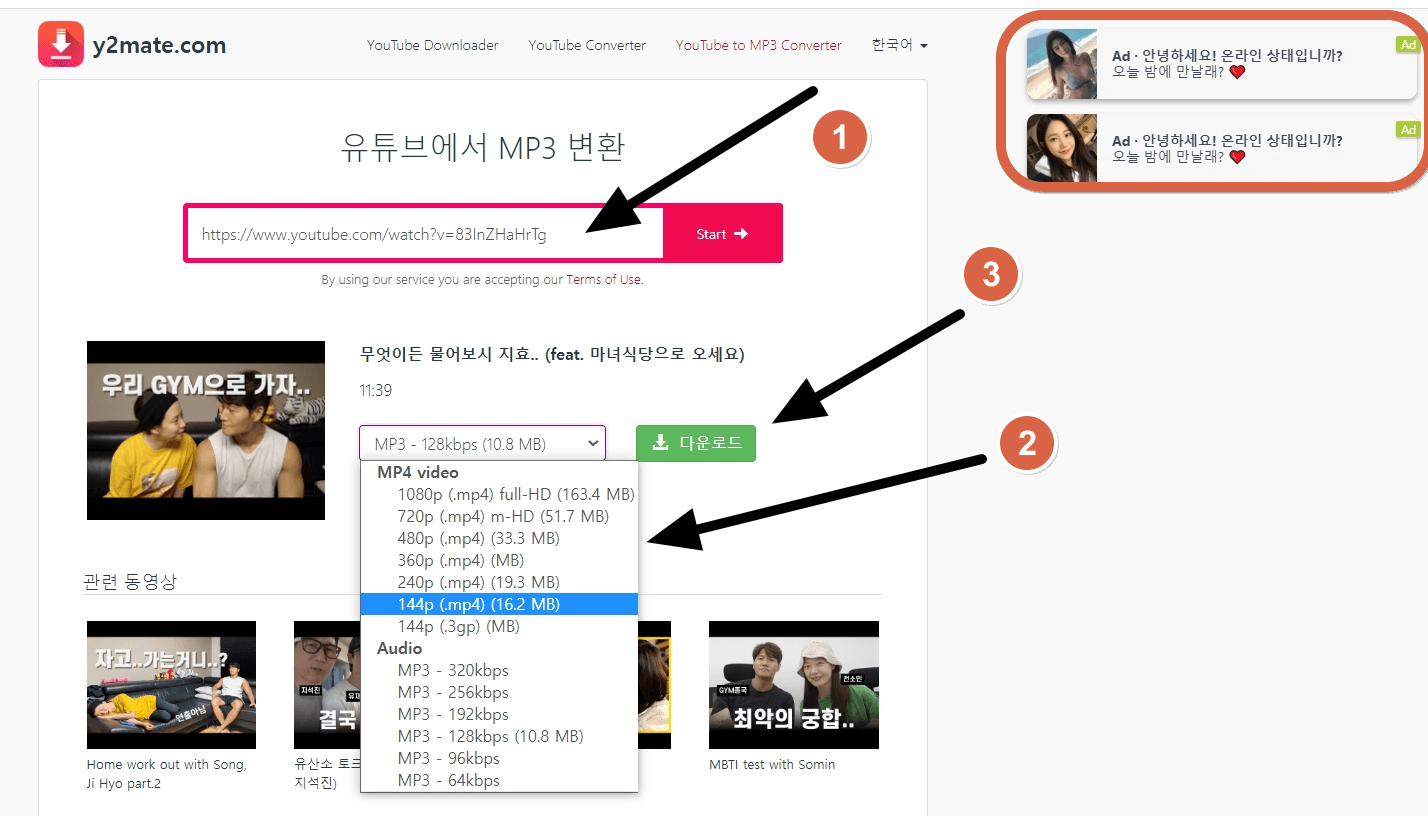Screen dimensions: 1428x816
Task: Click the first ad banner with beach photo
Action: pyautogui.click(x=1221, y=64)
